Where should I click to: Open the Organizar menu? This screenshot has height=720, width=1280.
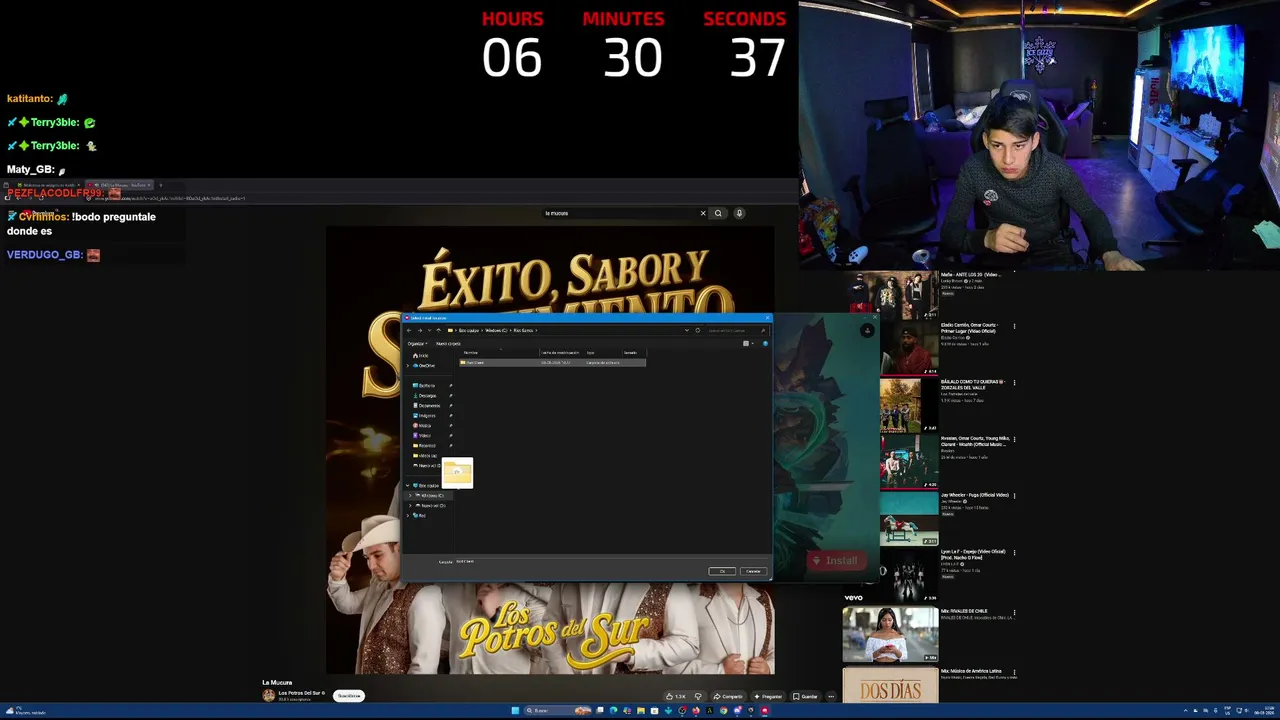(416, 343)
